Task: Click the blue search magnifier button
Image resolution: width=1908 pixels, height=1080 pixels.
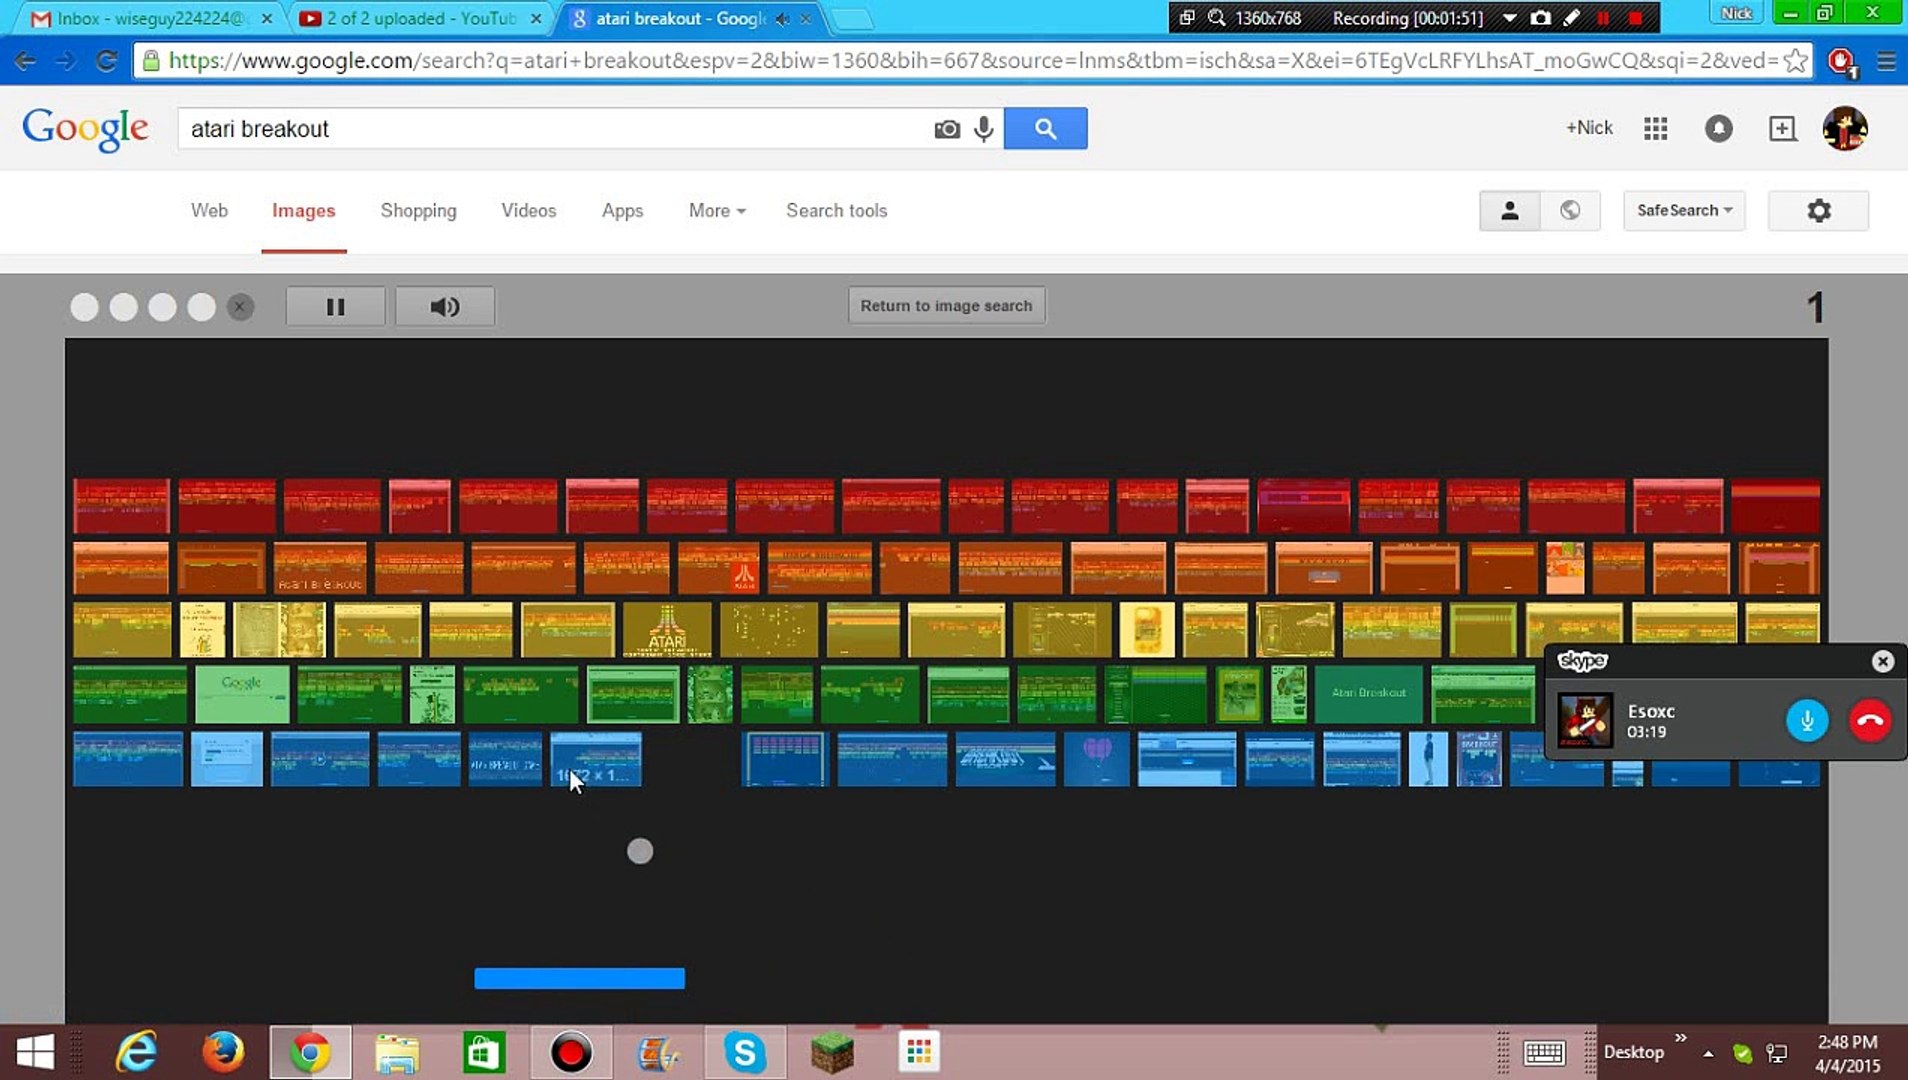Action: [x=1045, y=128]
